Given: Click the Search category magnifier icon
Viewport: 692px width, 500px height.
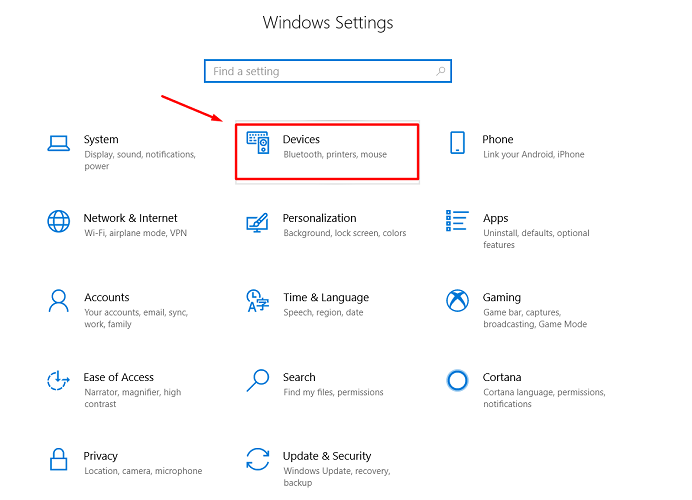Looking at the screenshot, I should click(258, 380).
